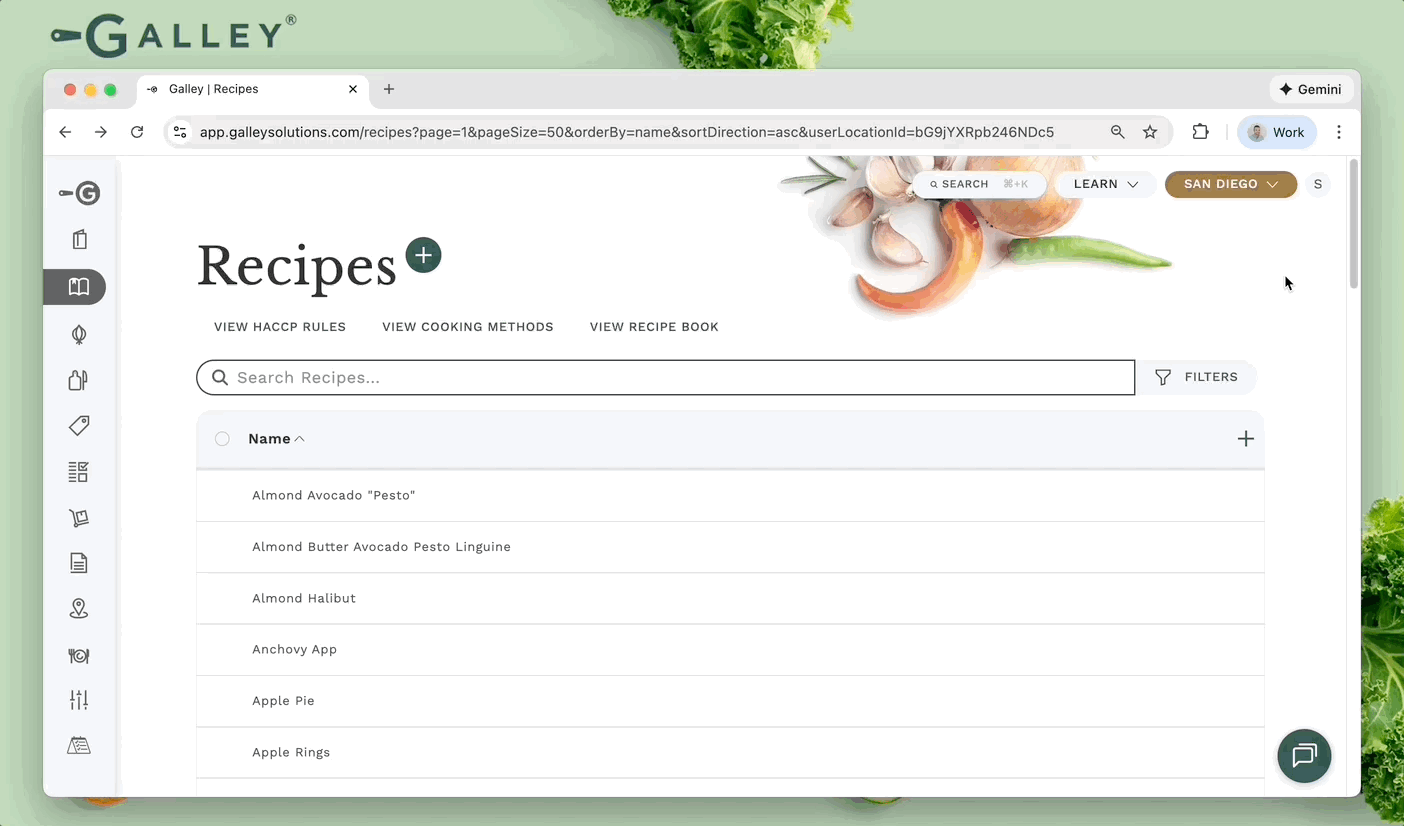Click the Galley logo in the sidebar

(80, 193)
